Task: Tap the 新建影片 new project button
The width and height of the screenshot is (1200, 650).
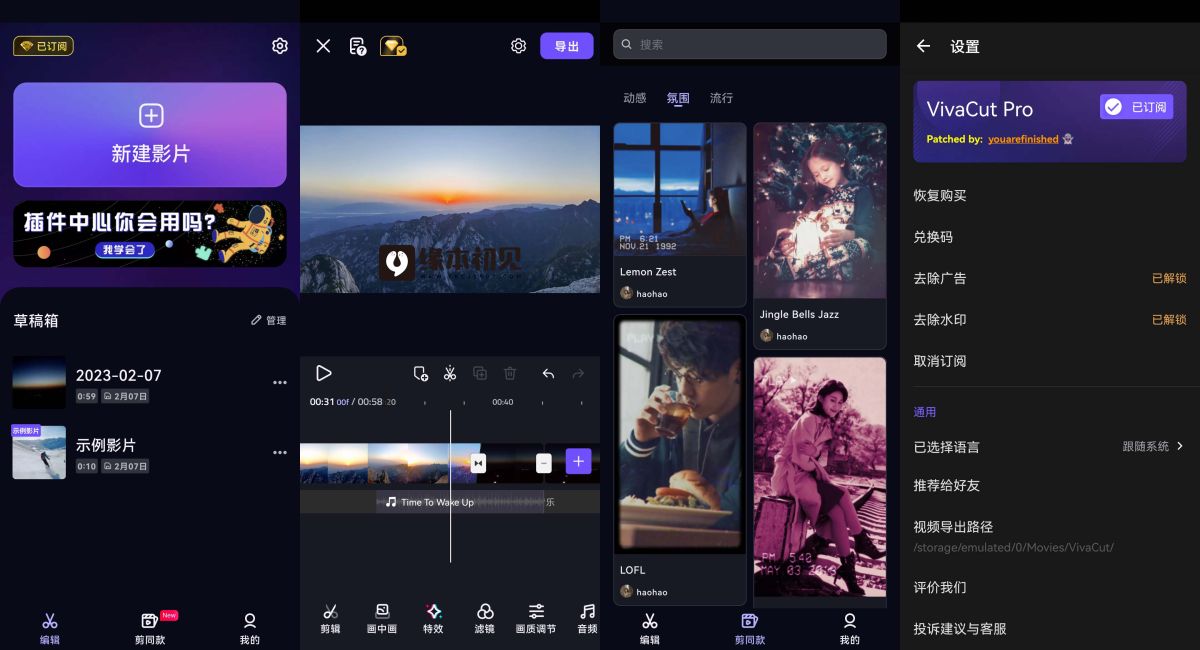Action: point(150,135)
